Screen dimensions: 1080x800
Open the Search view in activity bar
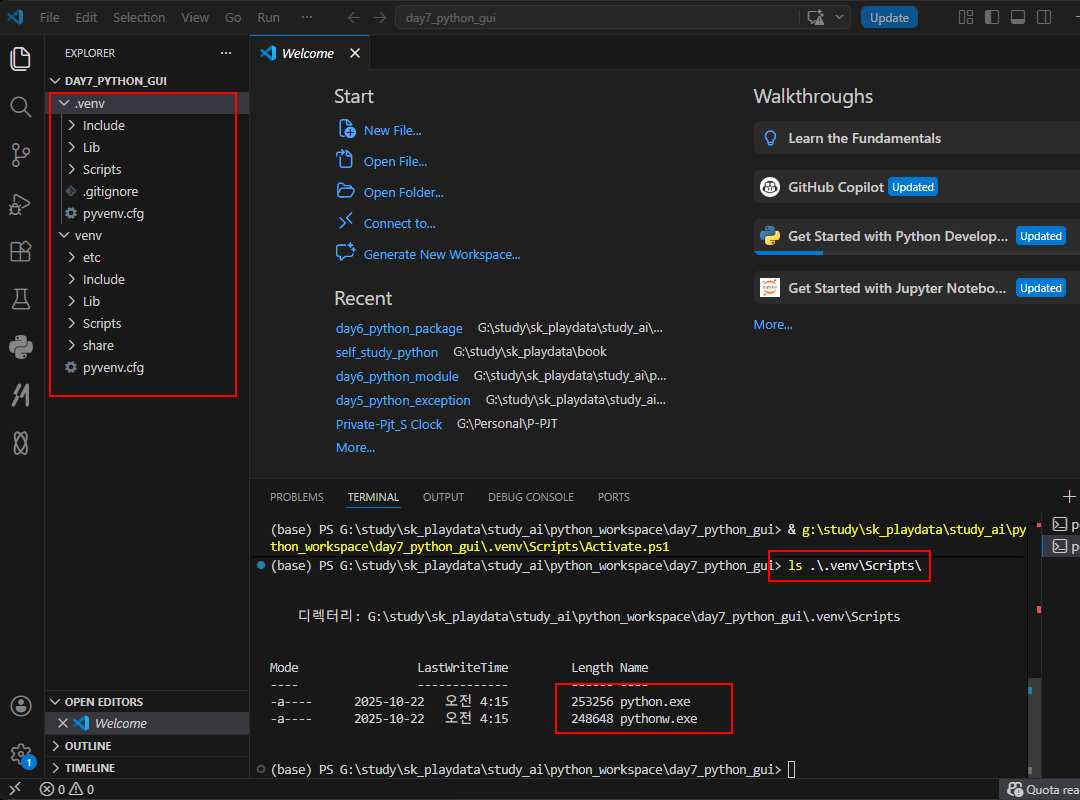click(x=21, y=107)
